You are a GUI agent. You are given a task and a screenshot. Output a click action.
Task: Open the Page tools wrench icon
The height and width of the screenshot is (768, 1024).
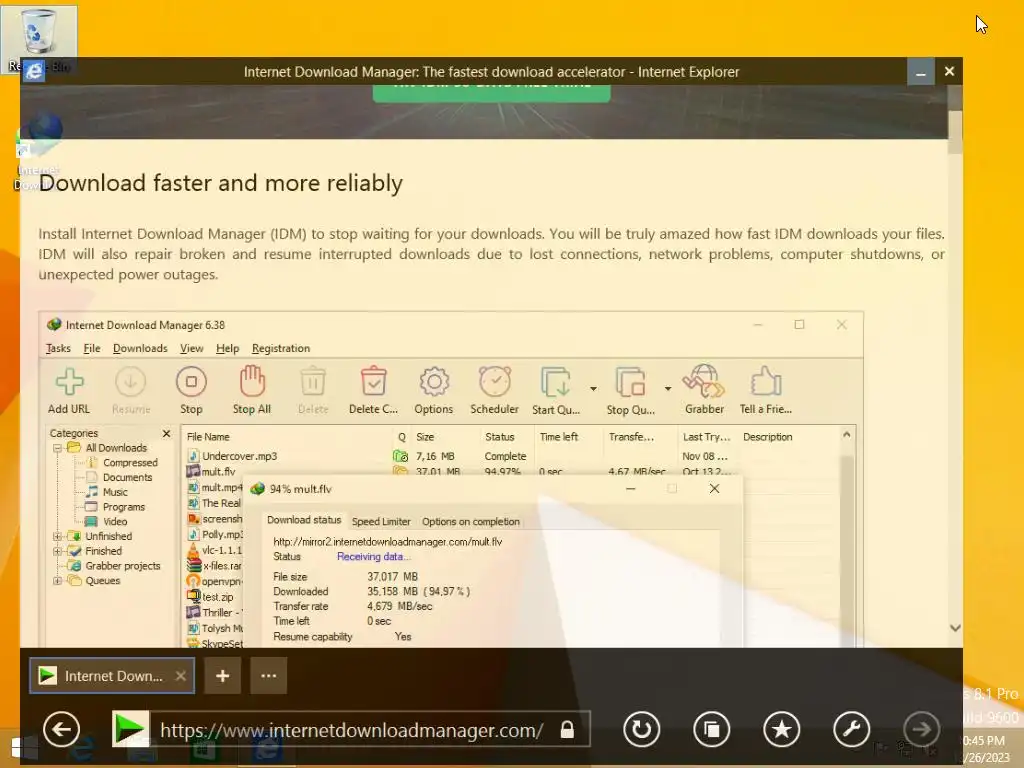point(852,729)
